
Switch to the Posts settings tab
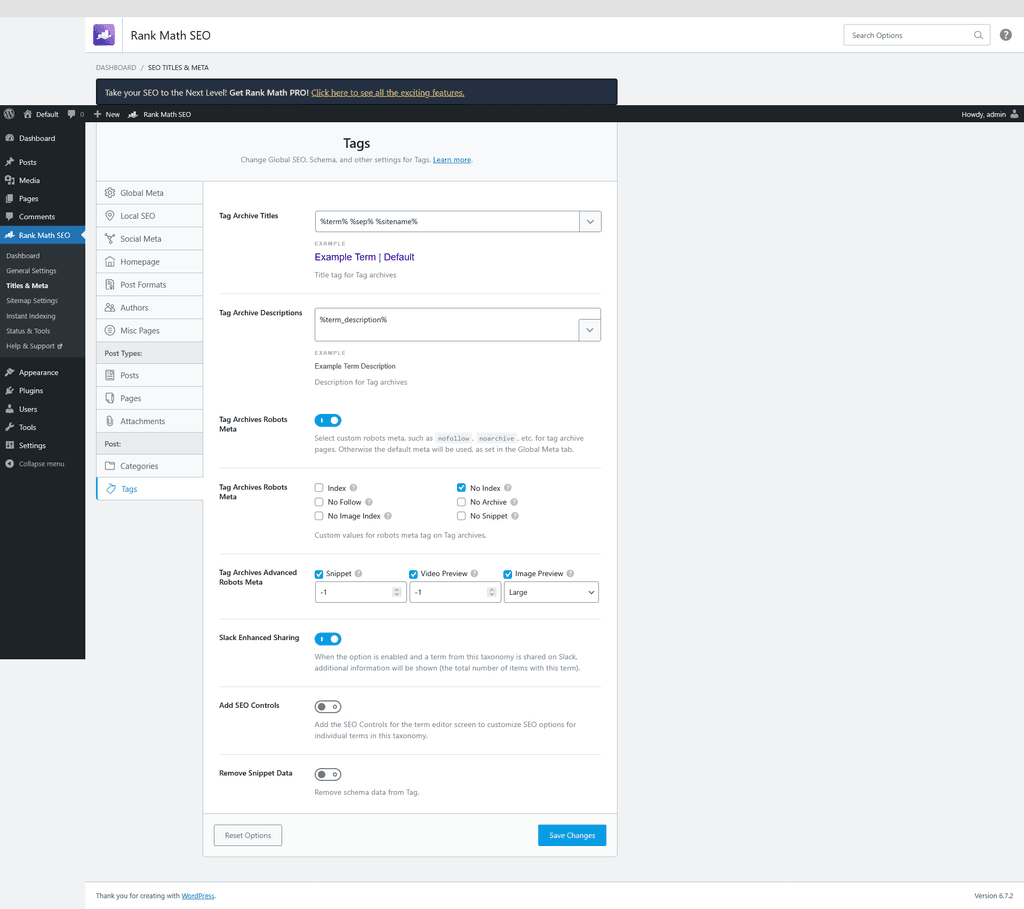[150, 375]
